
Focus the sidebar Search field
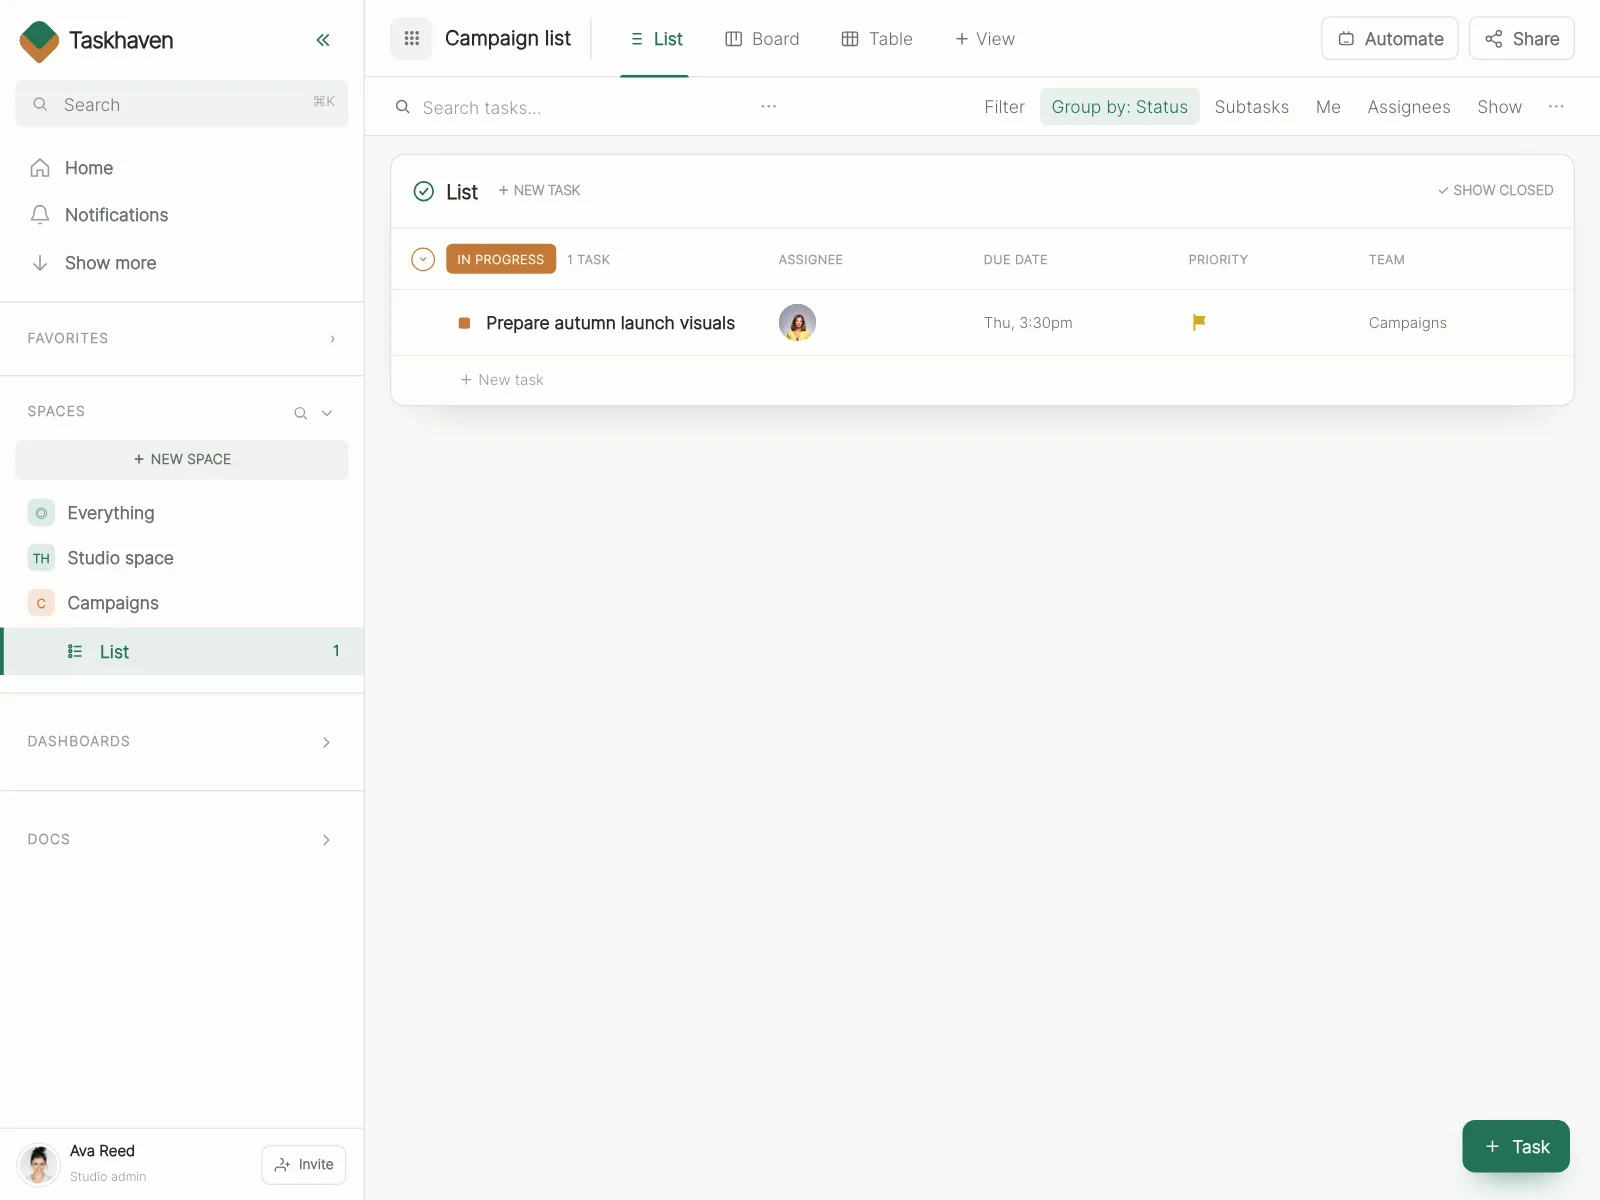(x=182, y=104)
